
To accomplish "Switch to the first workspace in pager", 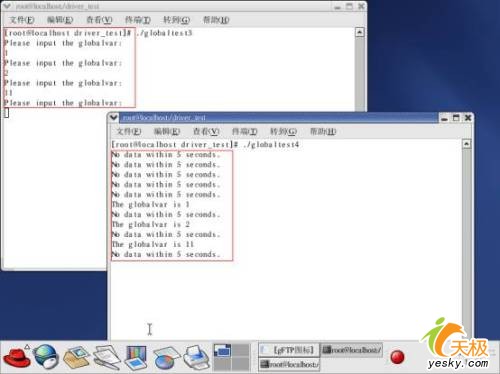I will (x=222, y=350).
